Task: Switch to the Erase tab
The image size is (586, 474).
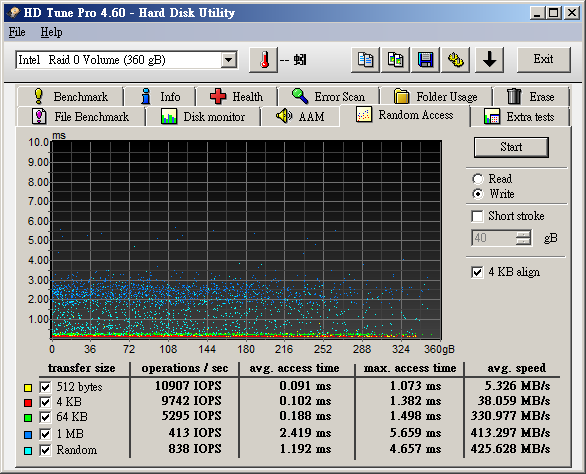Action: click(531, 96)
